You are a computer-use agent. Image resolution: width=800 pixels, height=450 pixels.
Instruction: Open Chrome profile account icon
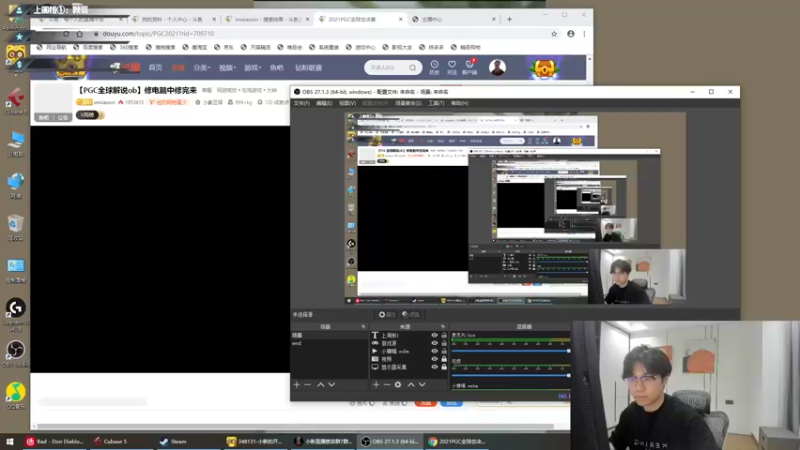point(570,34)
